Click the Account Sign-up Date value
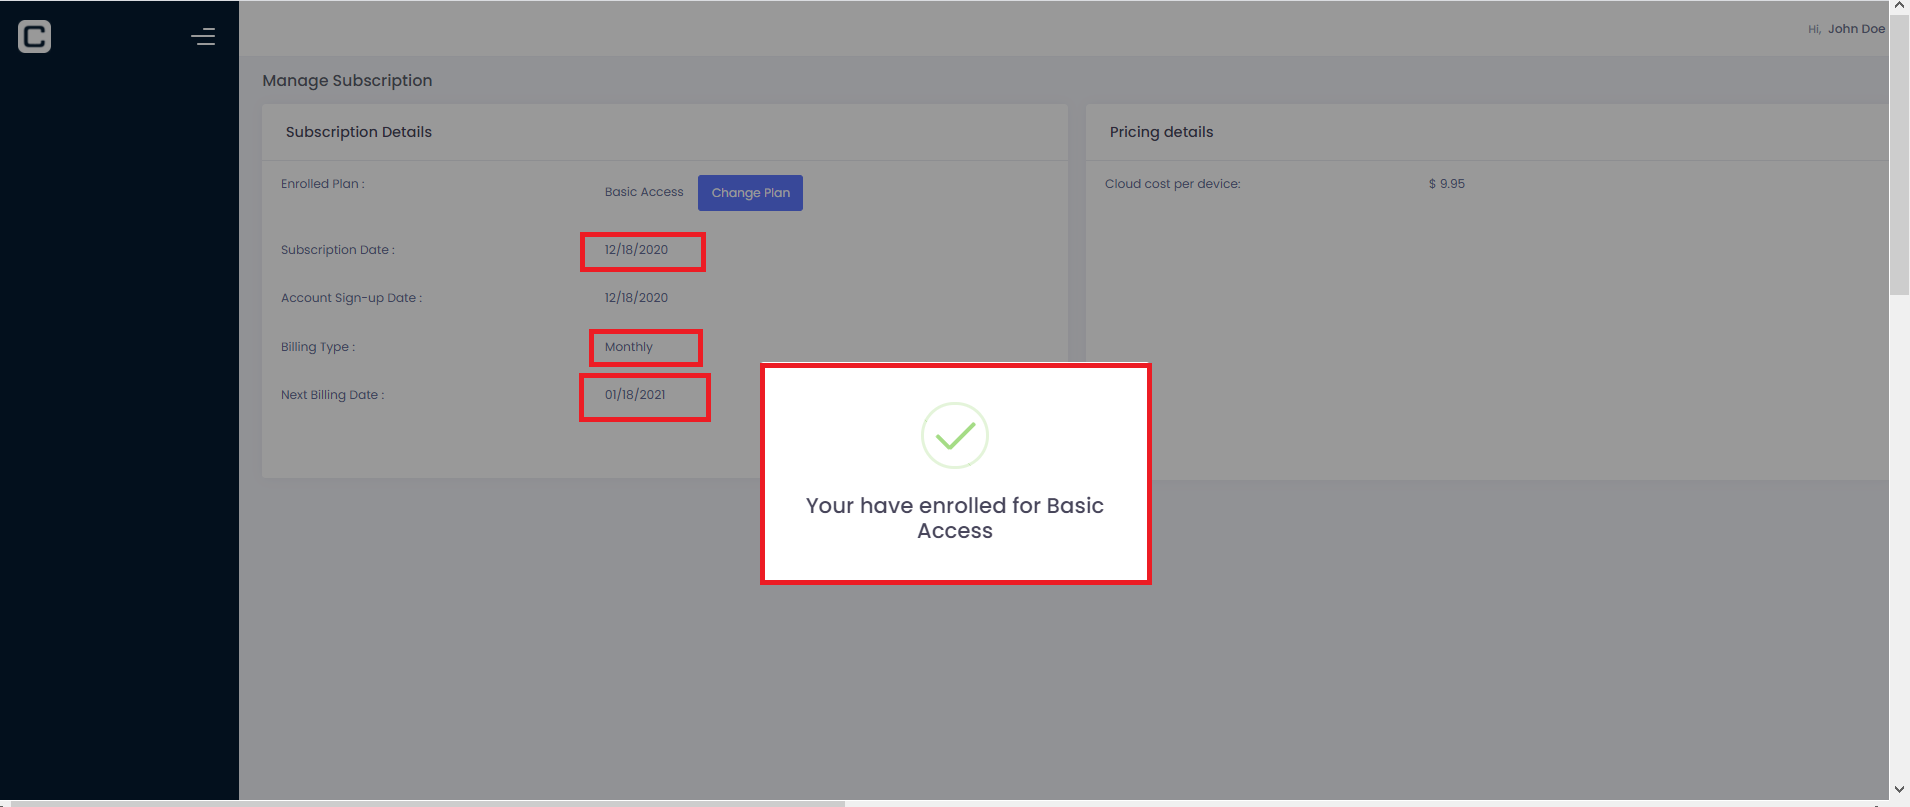Image resolution: width=1910 pixels, height=807 pixels. 636,298
